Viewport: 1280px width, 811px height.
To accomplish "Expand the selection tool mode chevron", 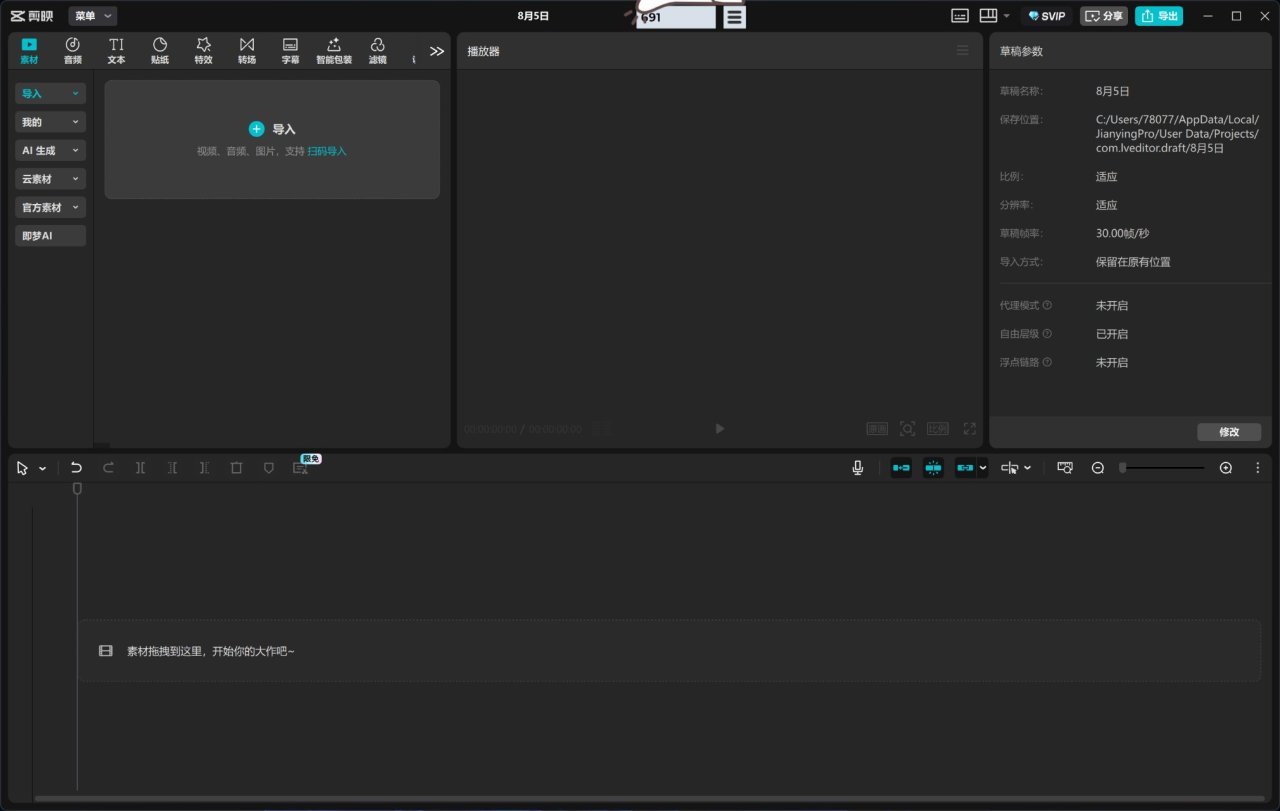I will 42,468.
